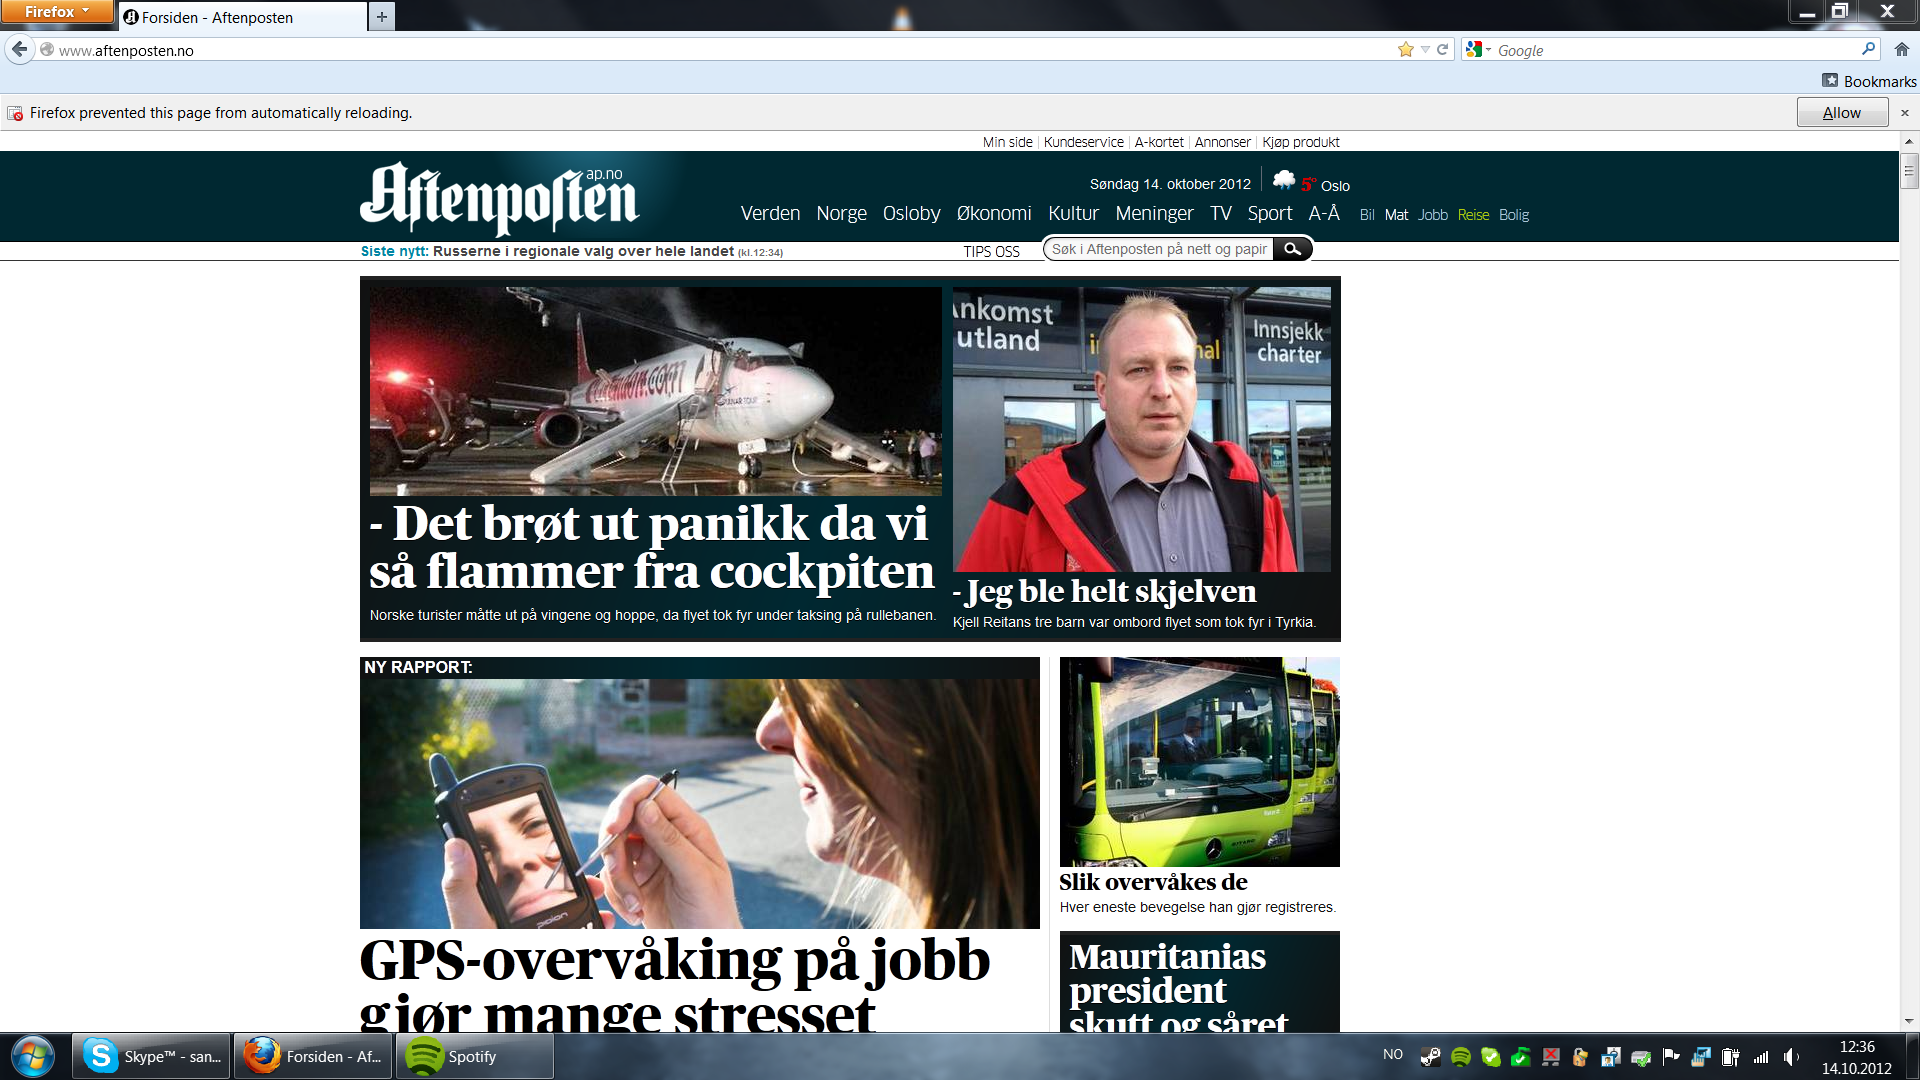Click the browser back arrow button
Image resolution: width=1920 pixels, height=1080 pixels.
(20, 49)
